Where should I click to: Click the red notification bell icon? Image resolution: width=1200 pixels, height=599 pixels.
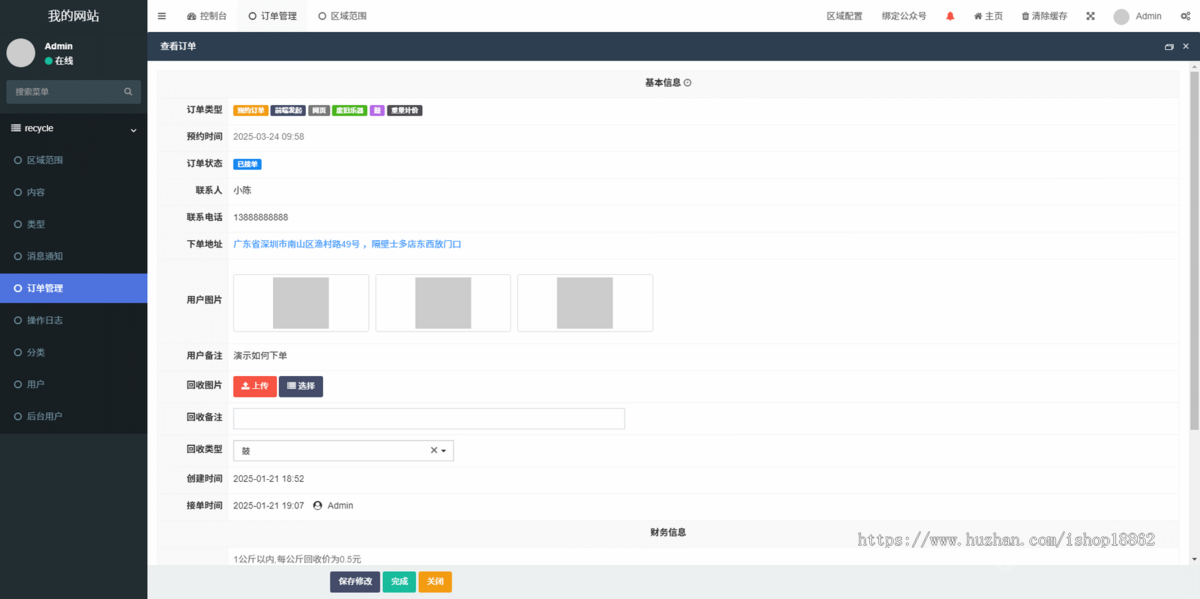[950, 16]
